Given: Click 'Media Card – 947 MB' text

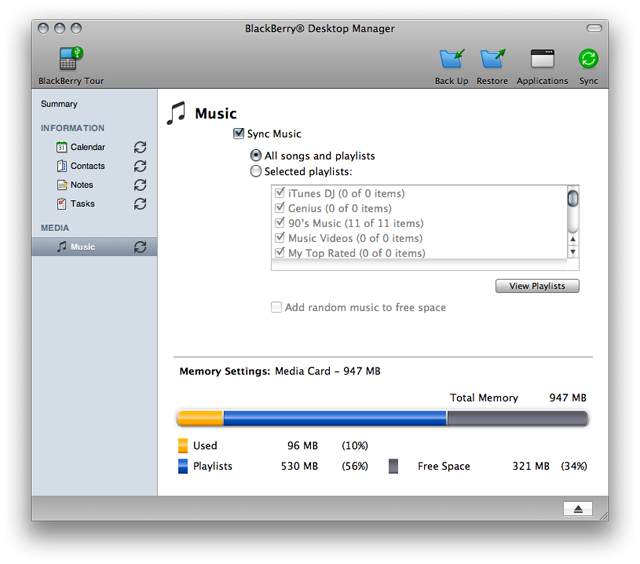Looking at the screenshot, I should (x=327, y=371).
